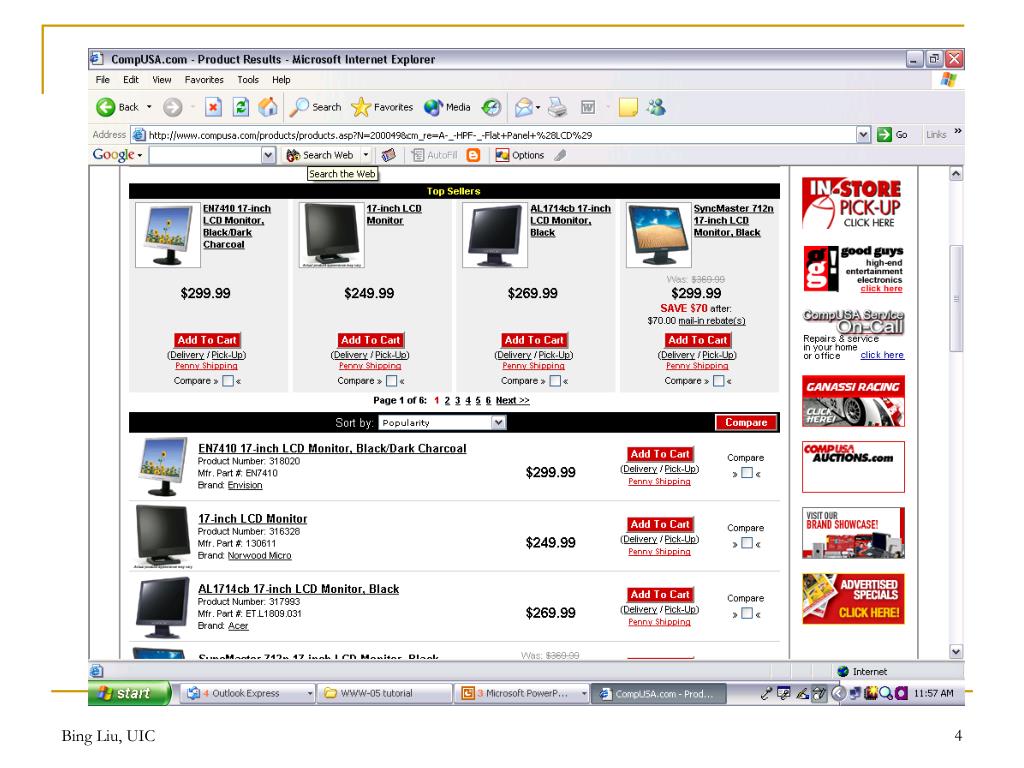
Task: Click in the Google toolbar search field
Action: pos(206,155)
